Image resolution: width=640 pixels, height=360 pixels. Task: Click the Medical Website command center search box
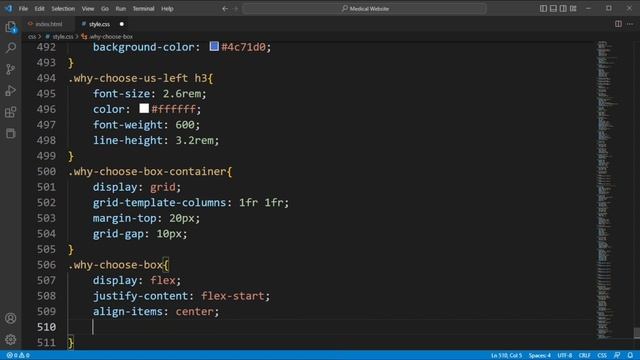click(364, 9)
